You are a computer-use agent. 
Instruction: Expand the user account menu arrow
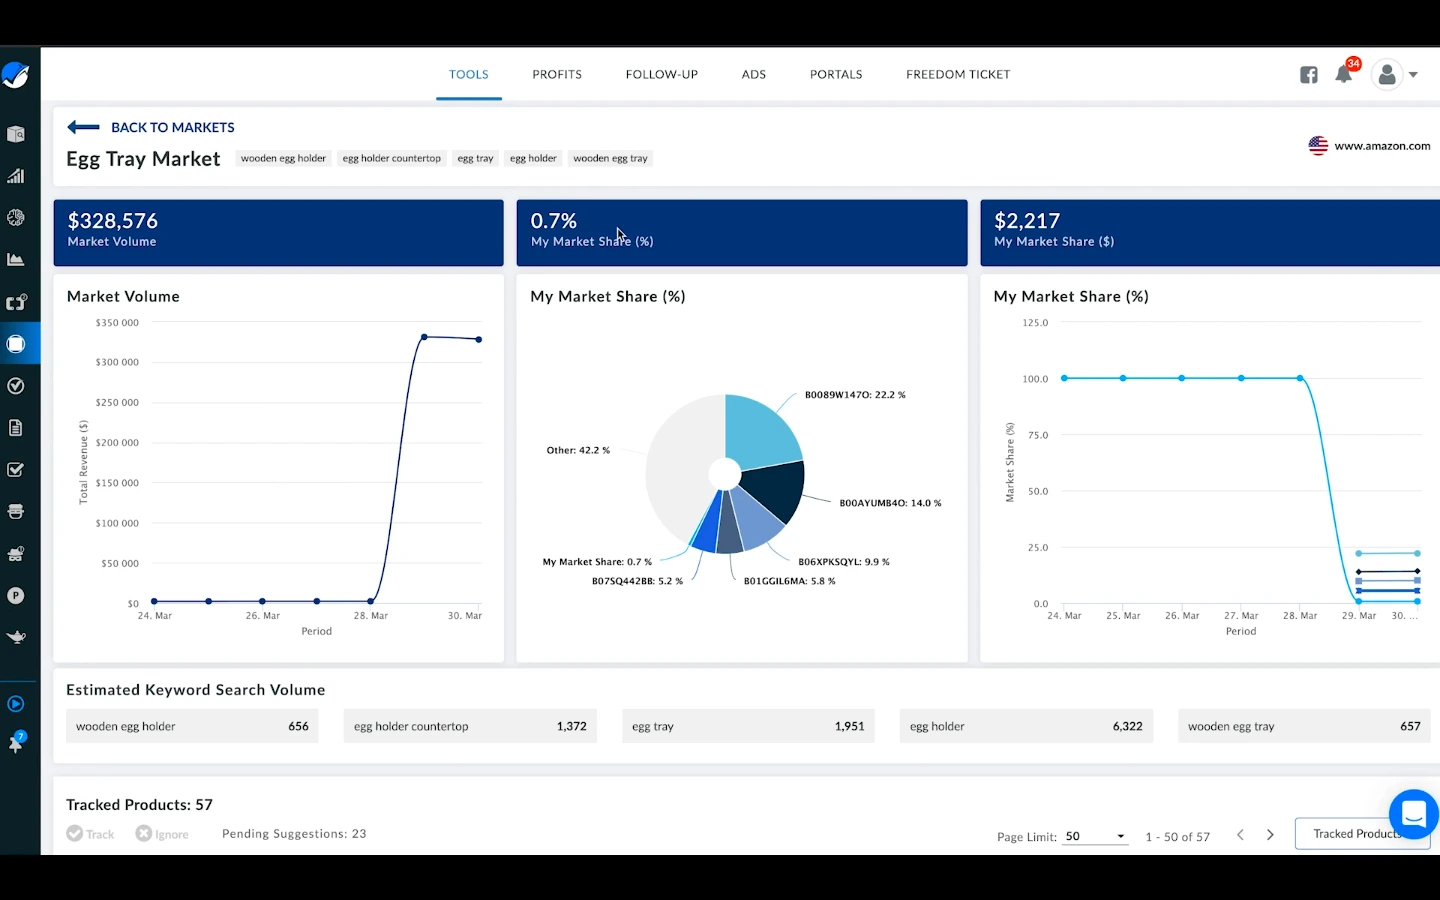click(x=1413, y=75)
